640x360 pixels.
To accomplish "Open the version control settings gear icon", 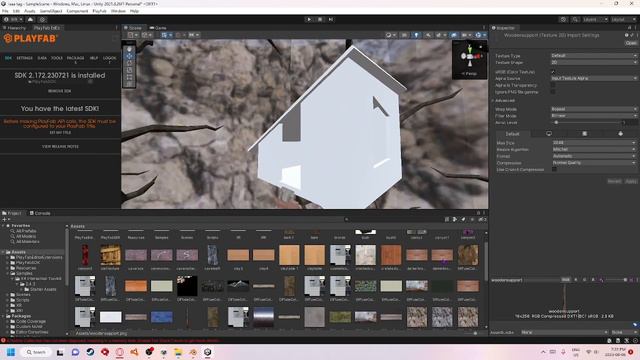I will (x=42, y=19).
